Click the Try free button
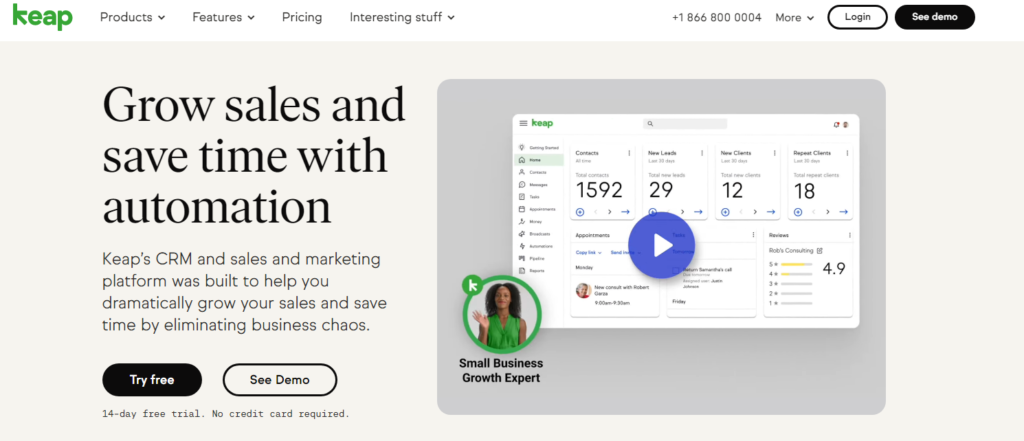1024x441 pixels. [x=152, y=380]
